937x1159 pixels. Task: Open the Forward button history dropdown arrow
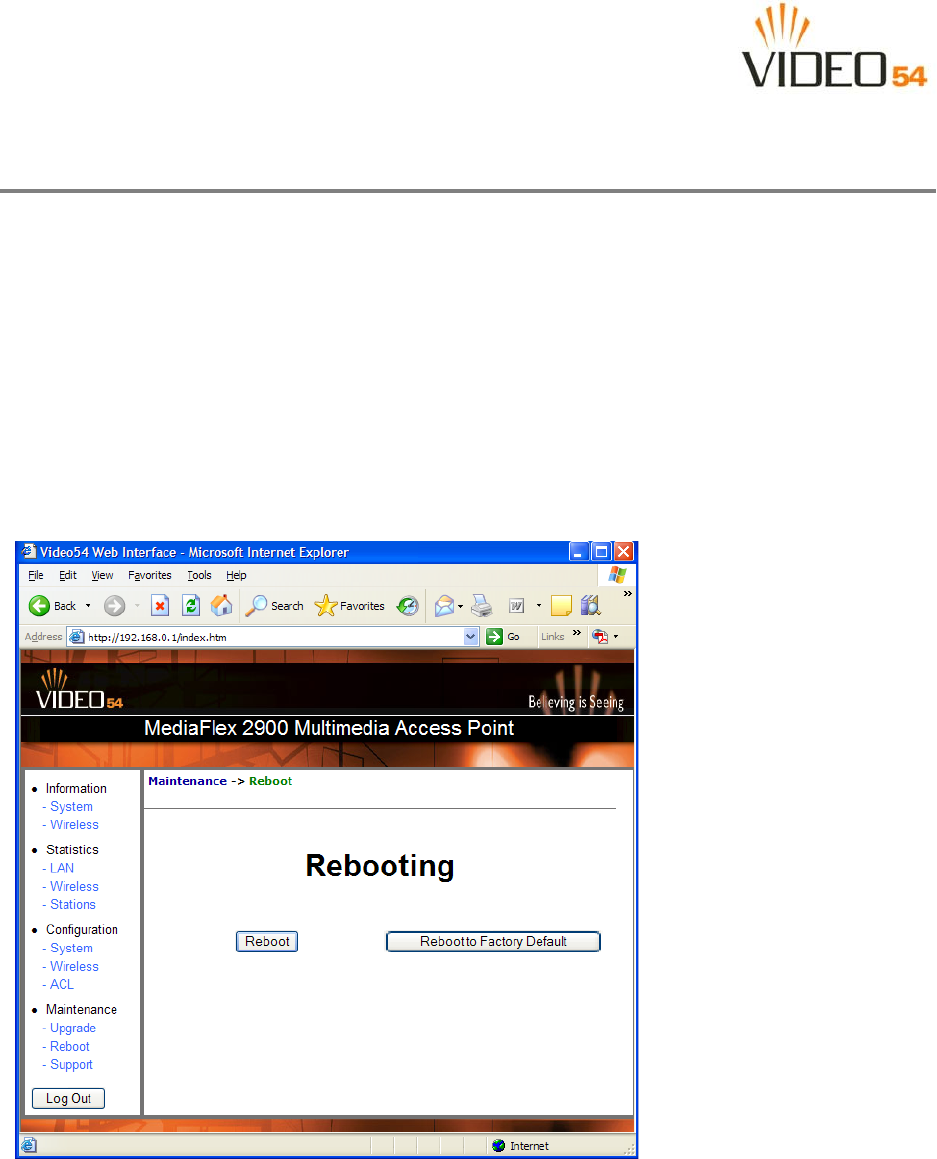pos(137,606)
